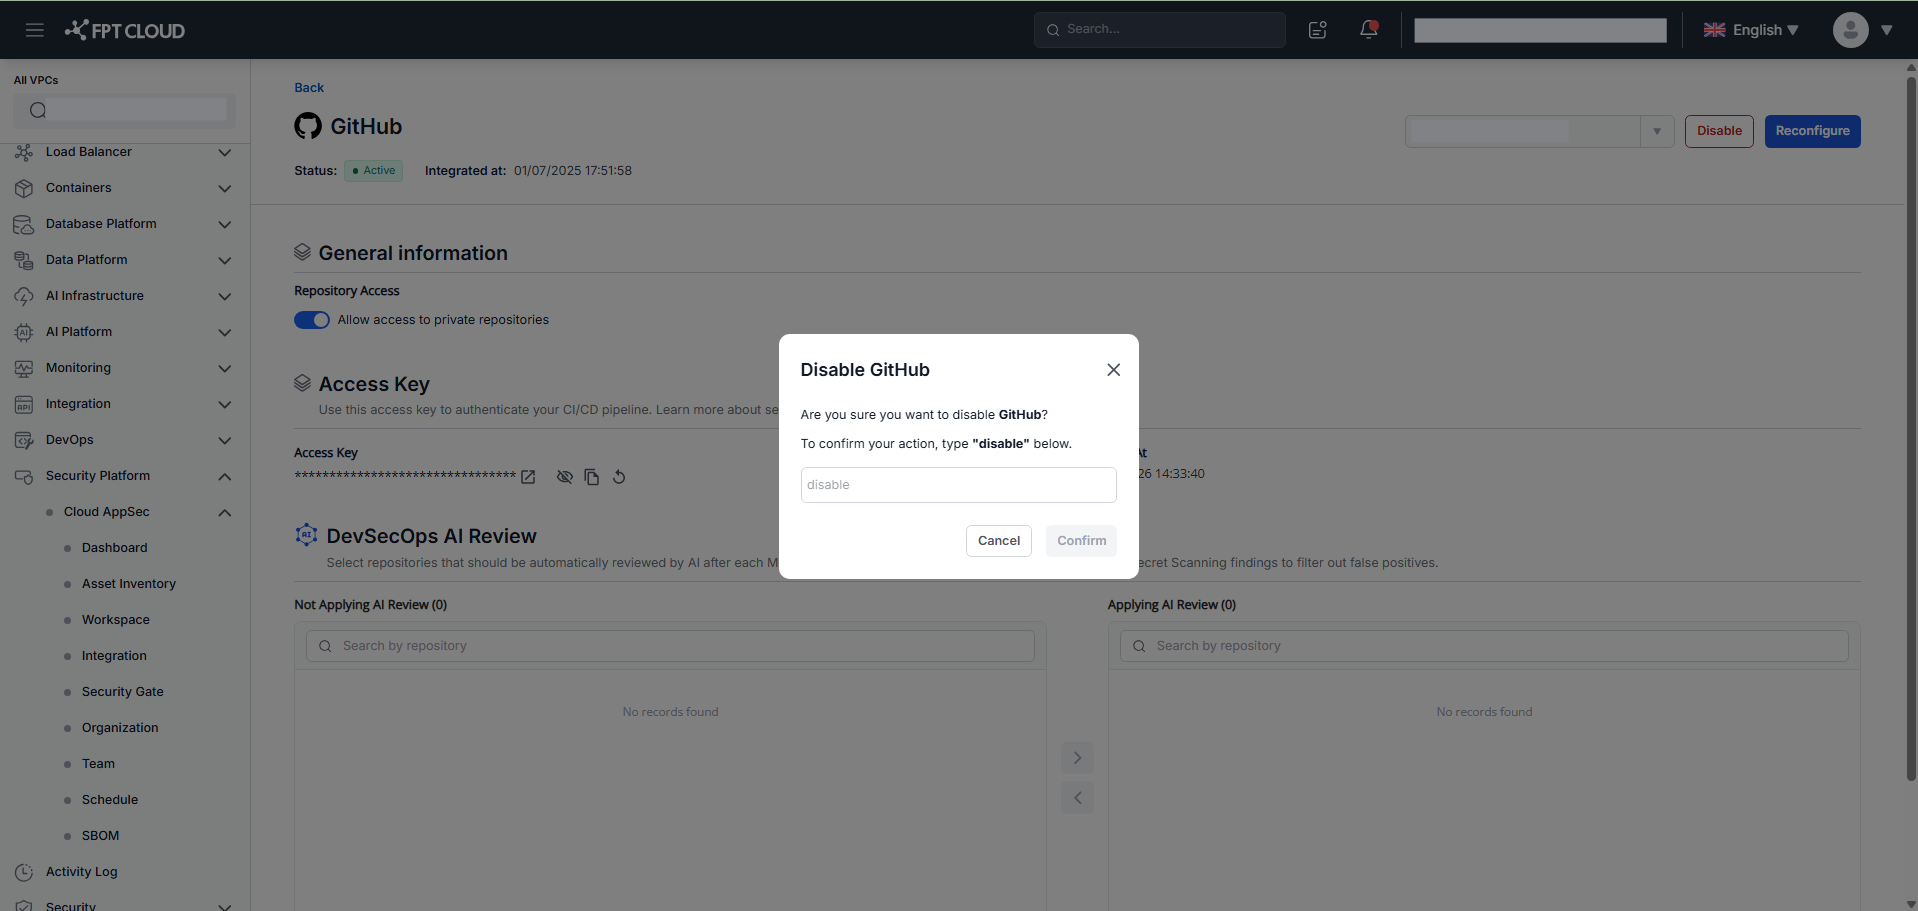The height and width of the screenshot is (911, 1918).
Task: Click the All VPCs search box
Action: click(x=125, y=110)
